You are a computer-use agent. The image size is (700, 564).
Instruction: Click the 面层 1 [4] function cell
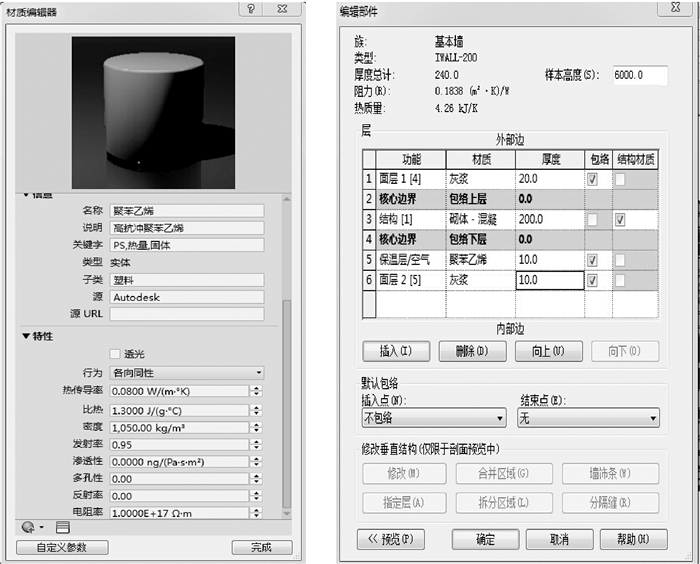click(x=411, y=180)
